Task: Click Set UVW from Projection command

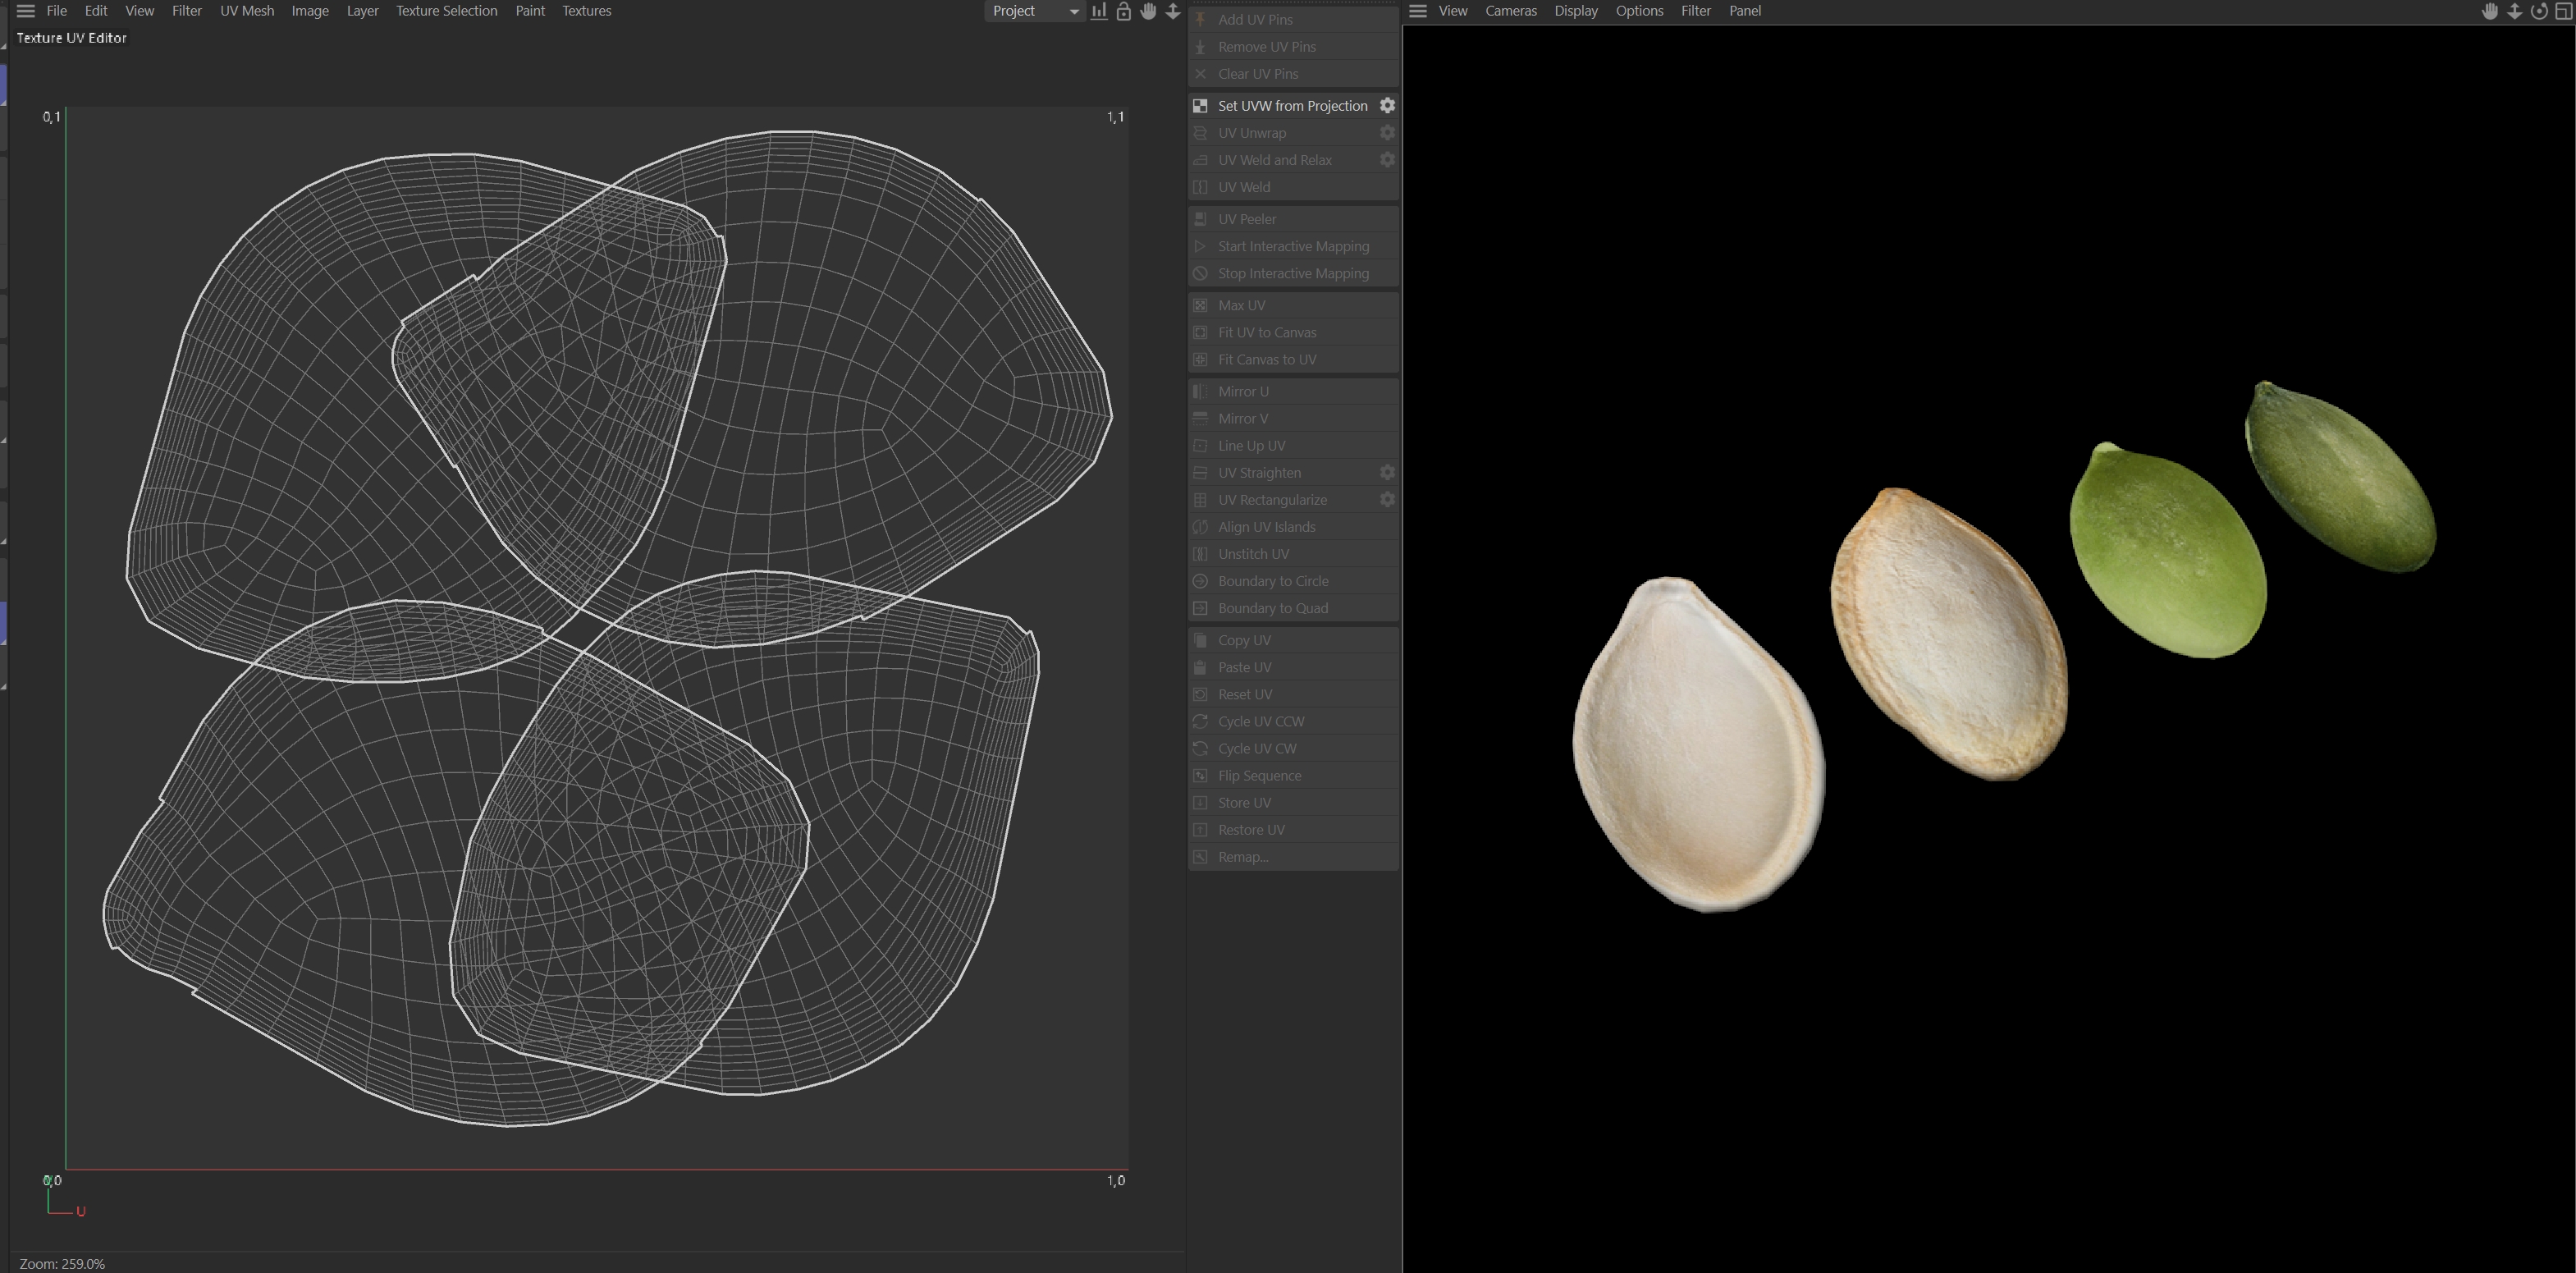Action: [1291, 105]
